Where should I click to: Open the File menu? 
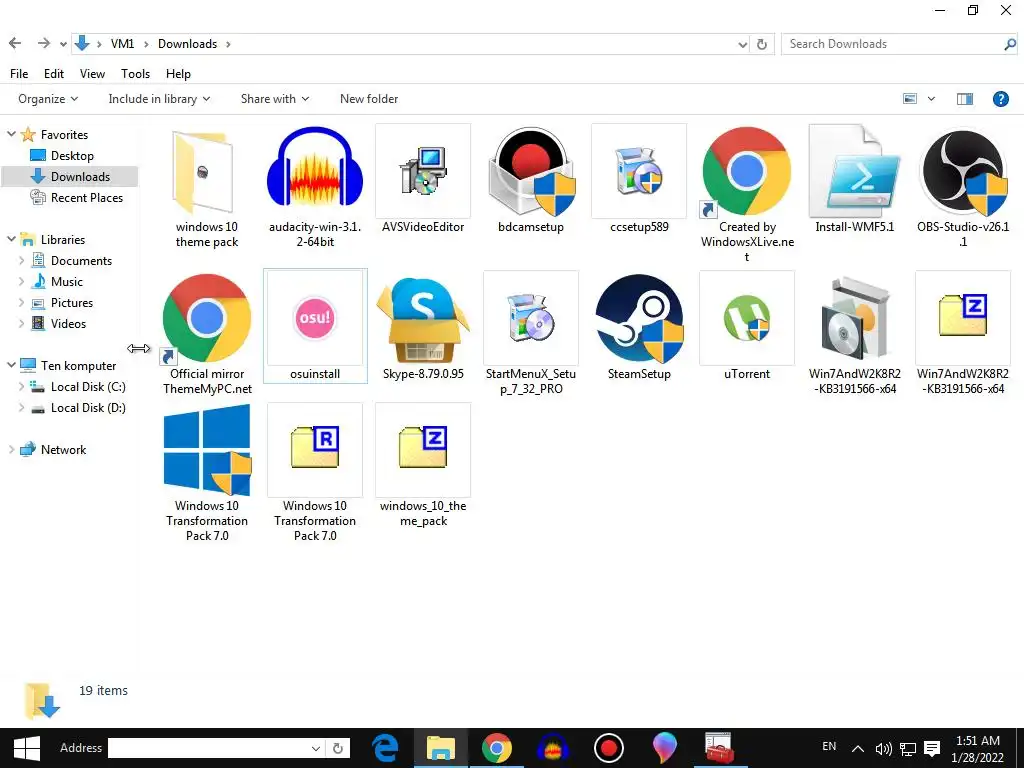pyautogui.click(x=19, y=74)
